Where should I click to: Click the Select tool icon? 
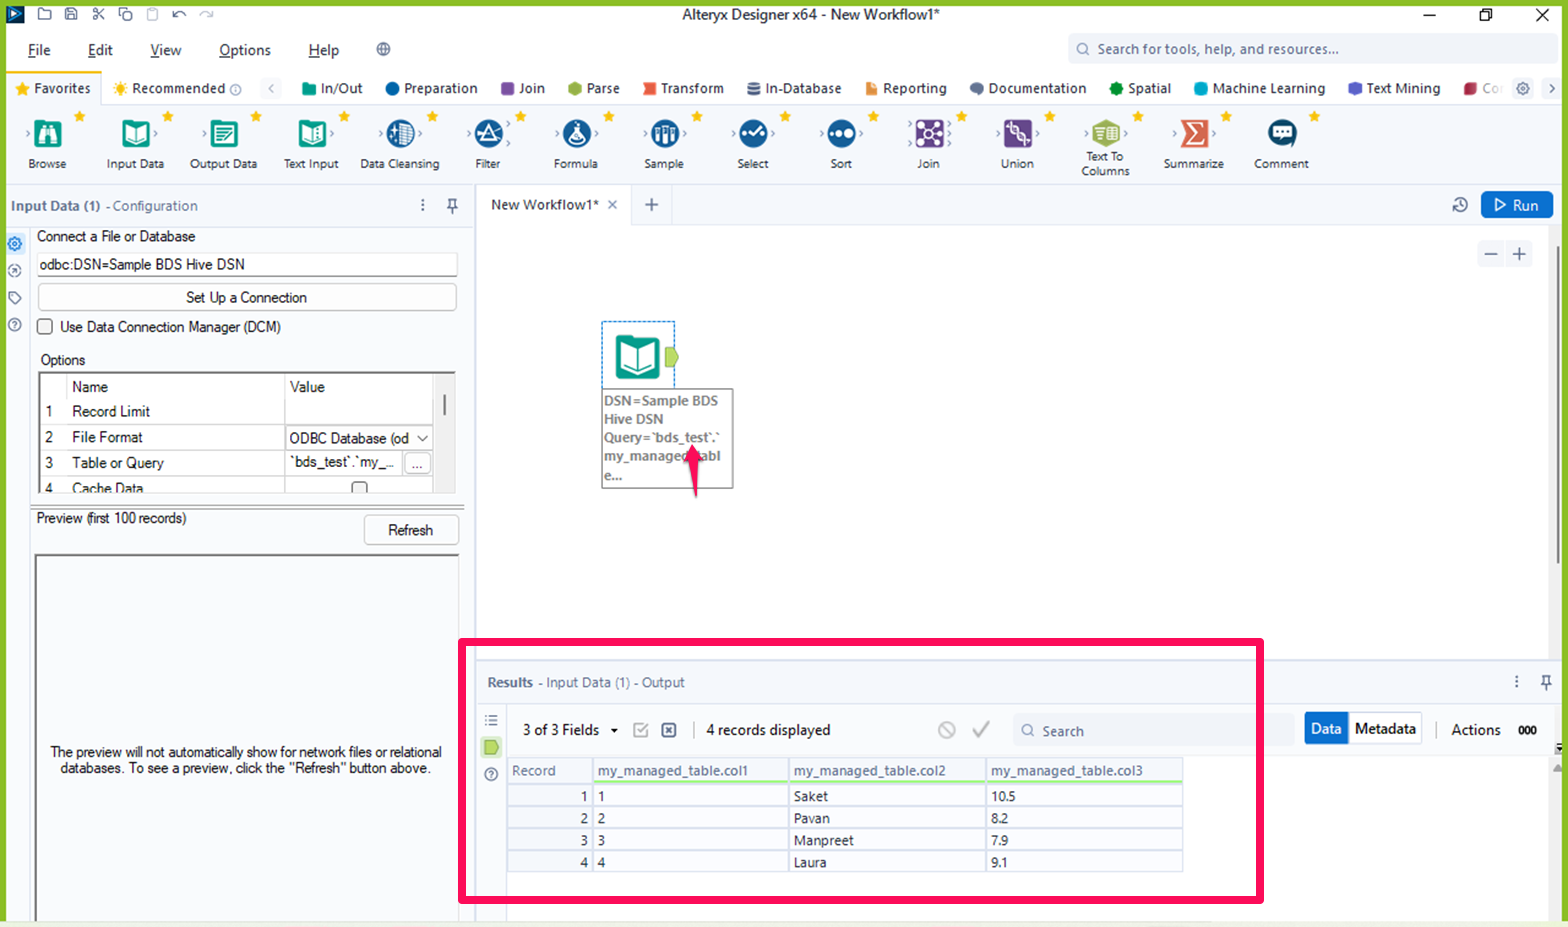753,133
